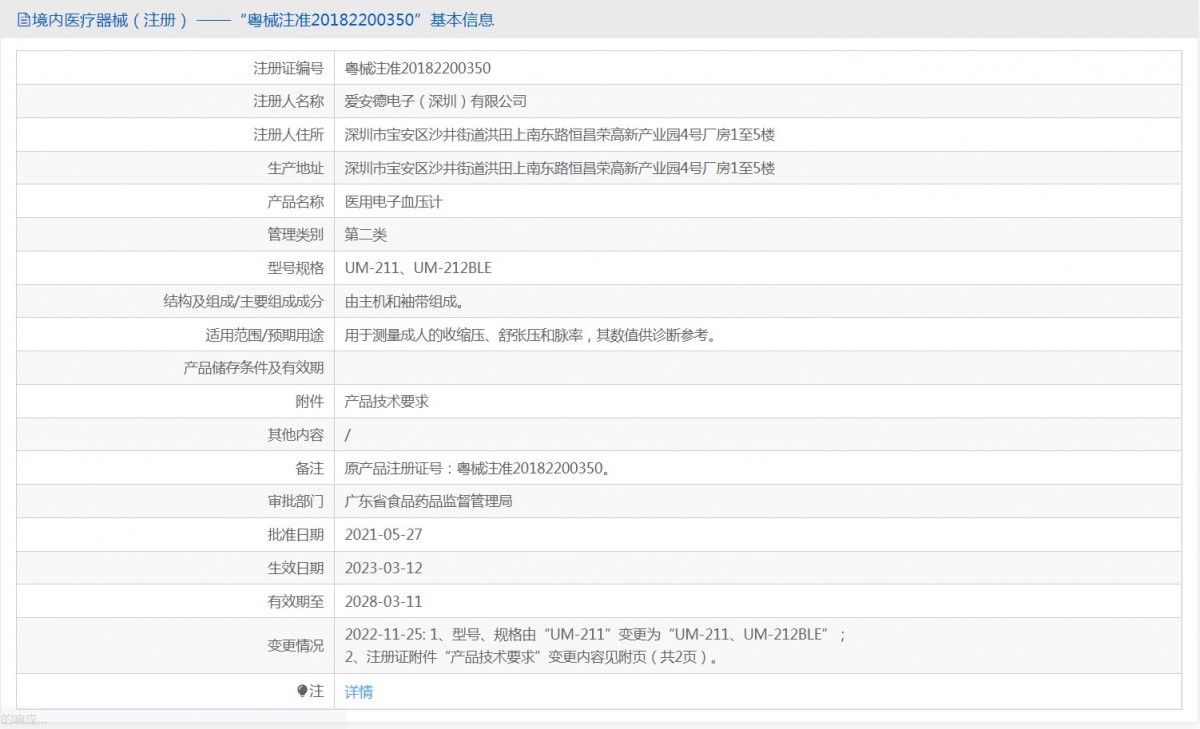Click the 批准日期 label
The image size is (1200, 729).
pyautogui.click(x=296, y=535)
